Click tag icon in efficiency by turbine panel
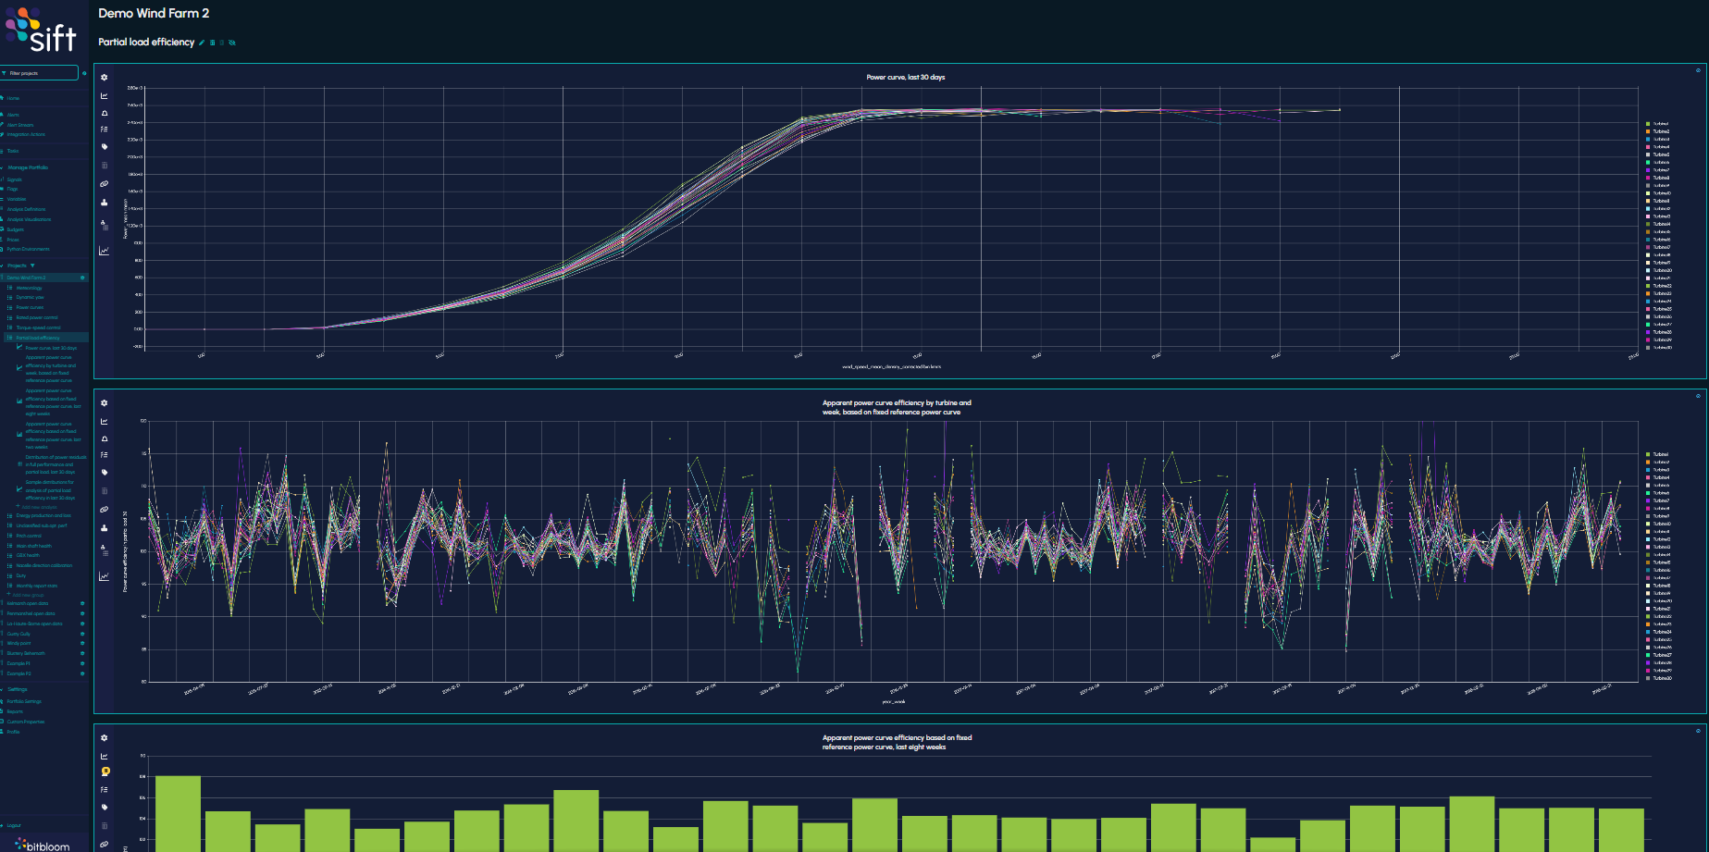This screenshot has width=1709, height=852. point(104,472)
